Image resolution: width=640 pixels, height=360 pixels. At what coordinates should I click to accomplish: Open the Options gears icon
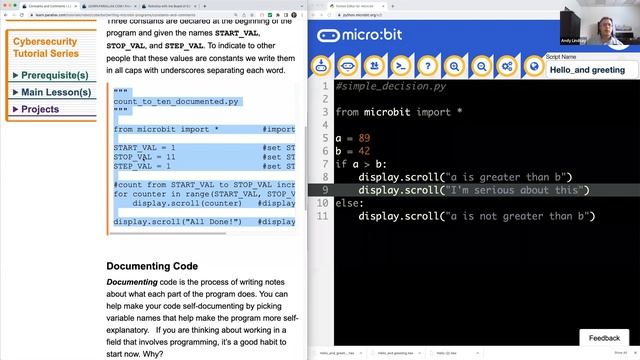[x=507, y=66]
